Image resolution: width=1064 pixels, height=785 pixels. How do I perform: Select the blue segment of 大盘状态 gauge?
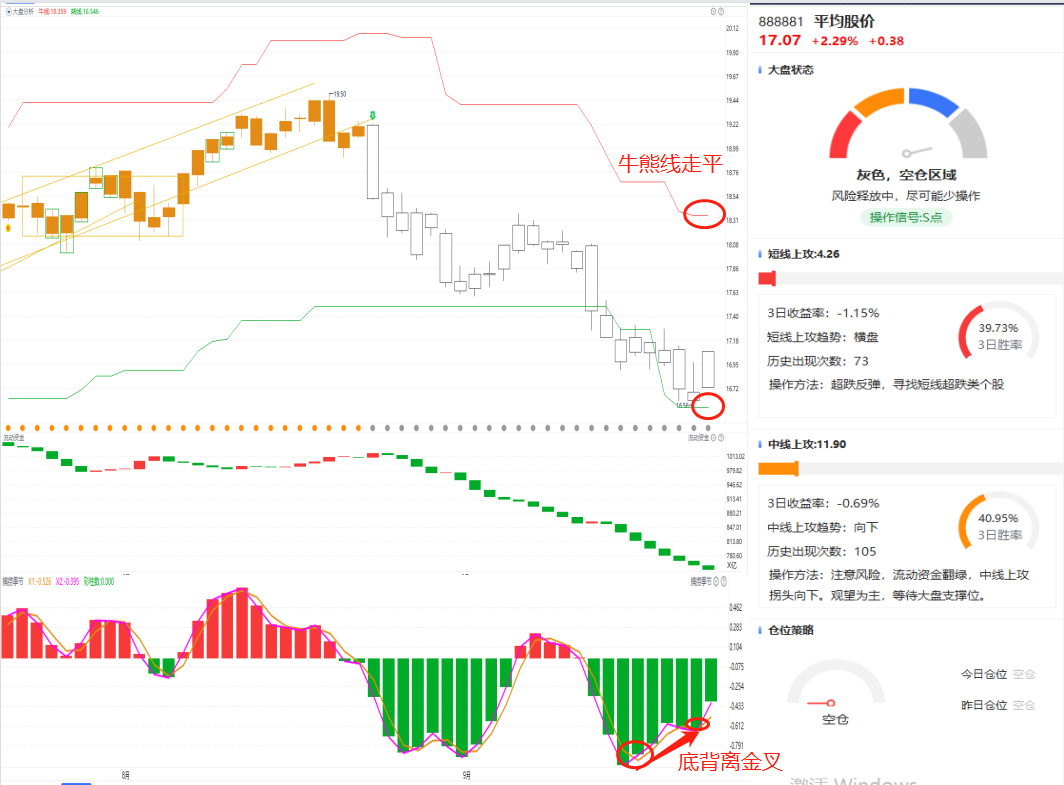(934, 101)
